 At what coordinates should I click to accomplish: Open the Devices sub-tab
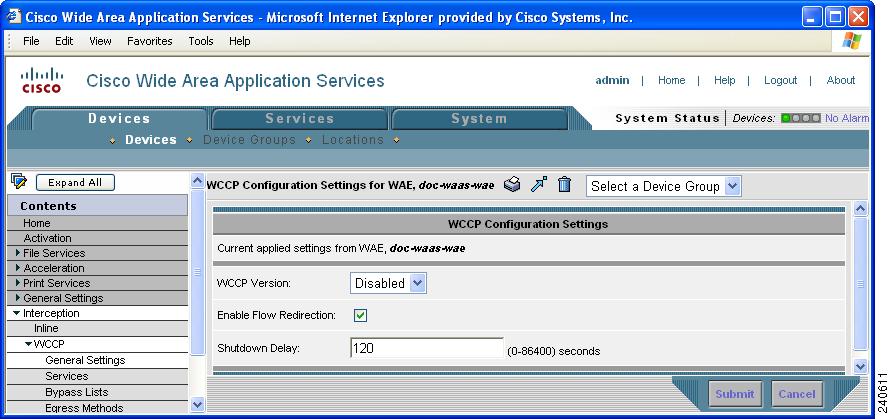[x=150, y=140]
